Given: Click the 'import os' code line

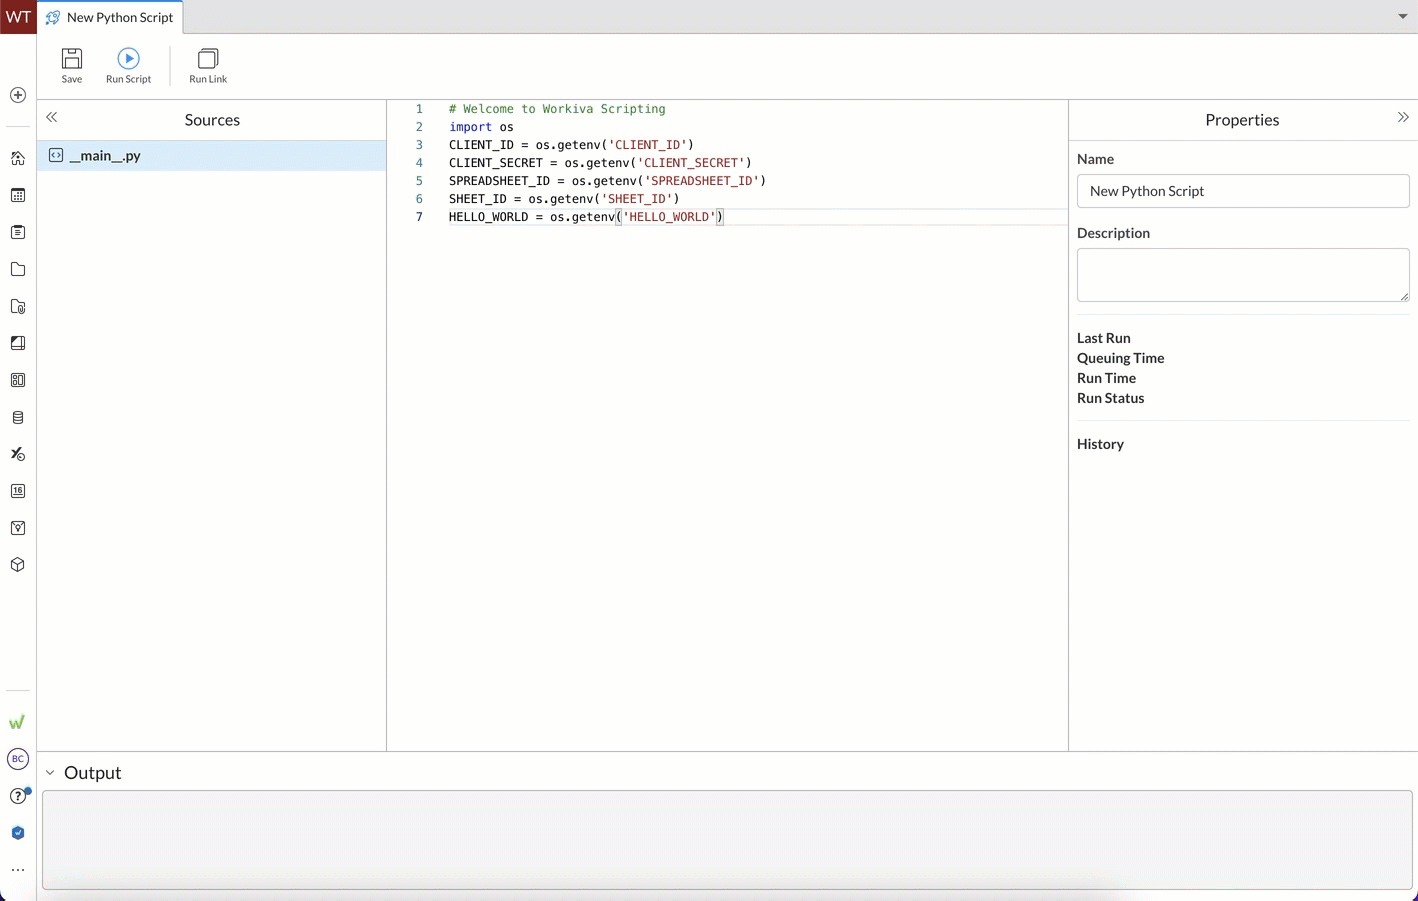Looking at the screenshot, I should pos(481,127).
